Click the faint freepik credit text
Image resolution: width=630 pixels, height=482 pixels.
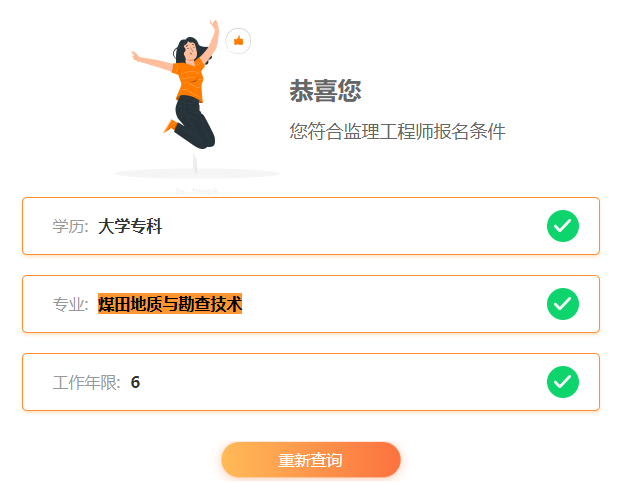click(x=197, y=191)
